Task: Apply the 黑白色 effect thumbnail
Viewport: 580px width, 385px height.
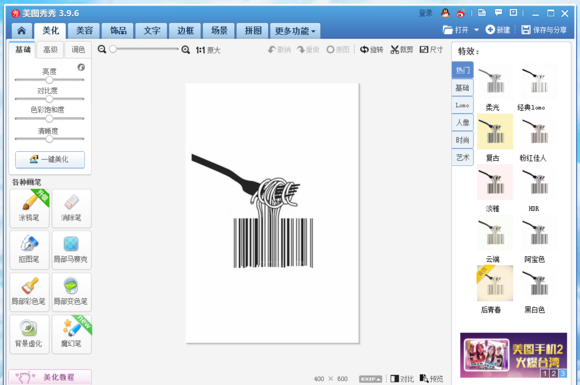Action: coord(538,283)
